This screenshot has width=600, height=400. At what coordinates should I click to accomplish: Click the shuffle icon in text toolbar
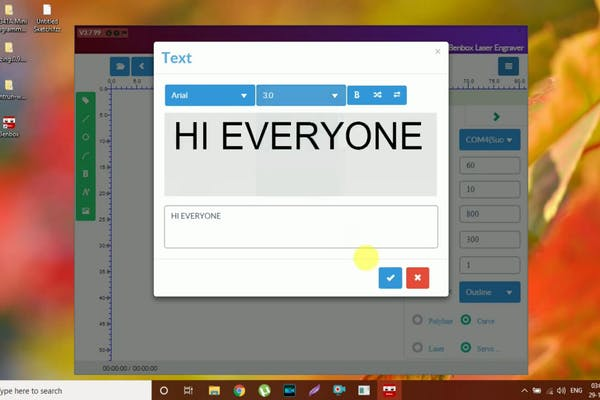tap(377, 95)
